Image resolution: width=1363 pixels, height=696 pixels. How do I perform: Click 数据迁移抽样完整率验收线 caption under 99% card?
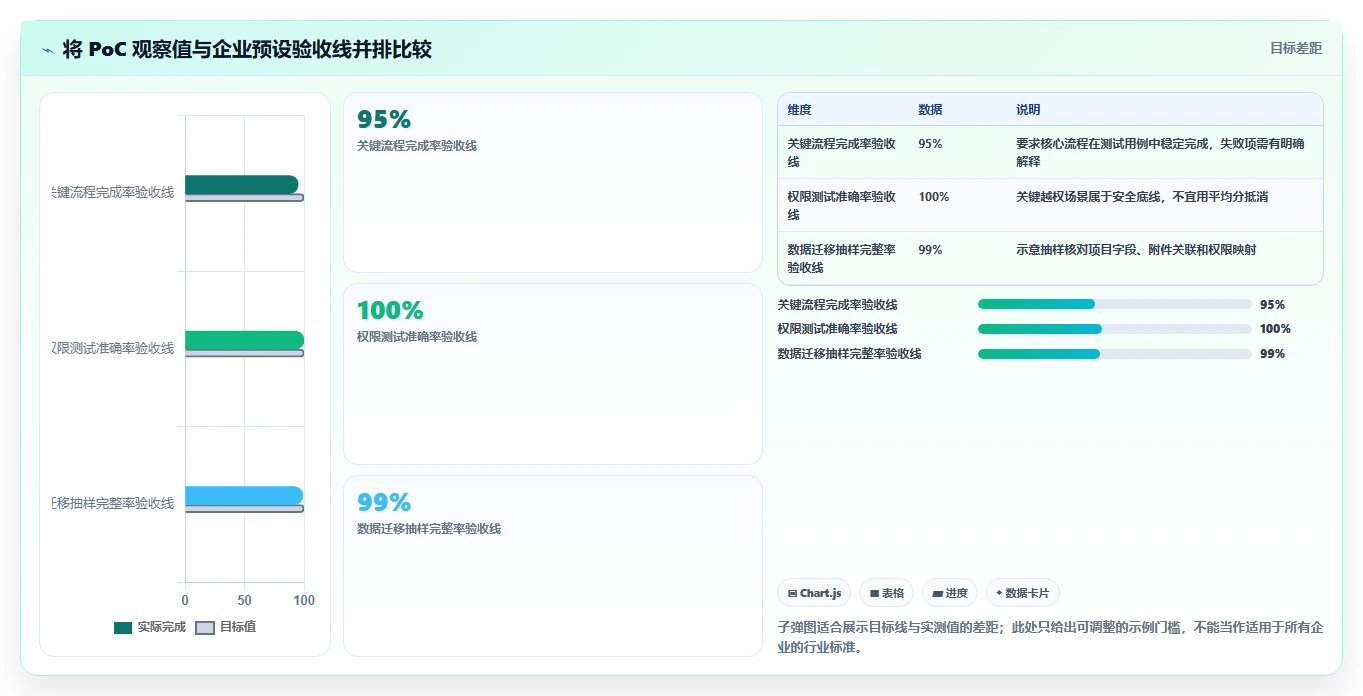pyautogui.click(x=429, y=528)
